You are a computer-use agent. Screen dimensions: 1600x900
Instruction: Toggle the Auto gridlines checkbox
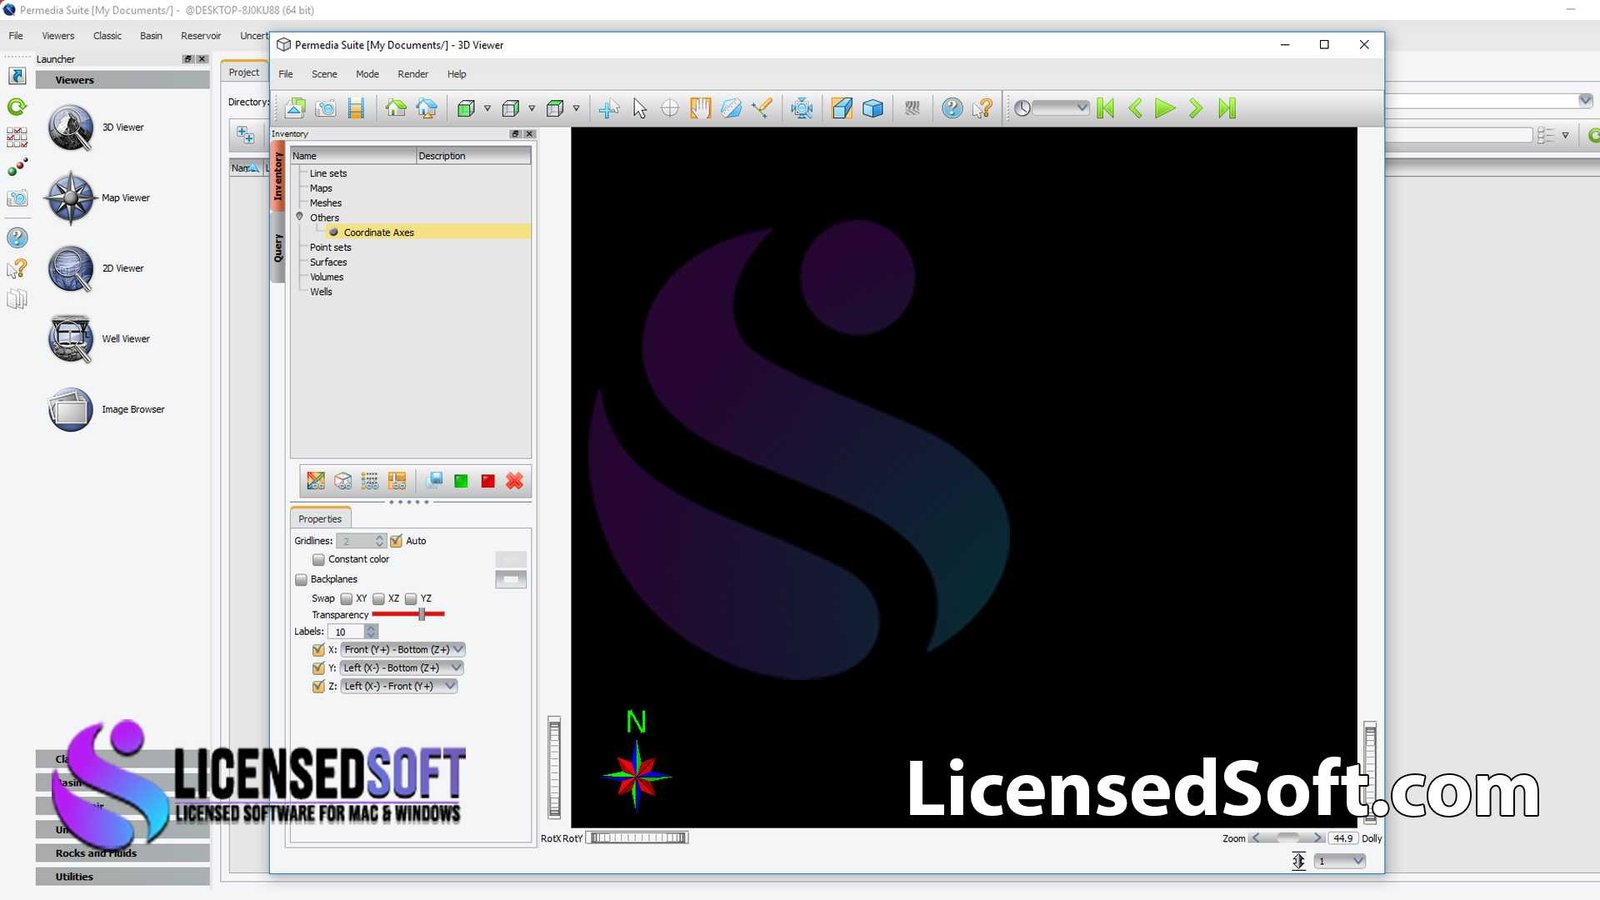[x=396, y=540]
